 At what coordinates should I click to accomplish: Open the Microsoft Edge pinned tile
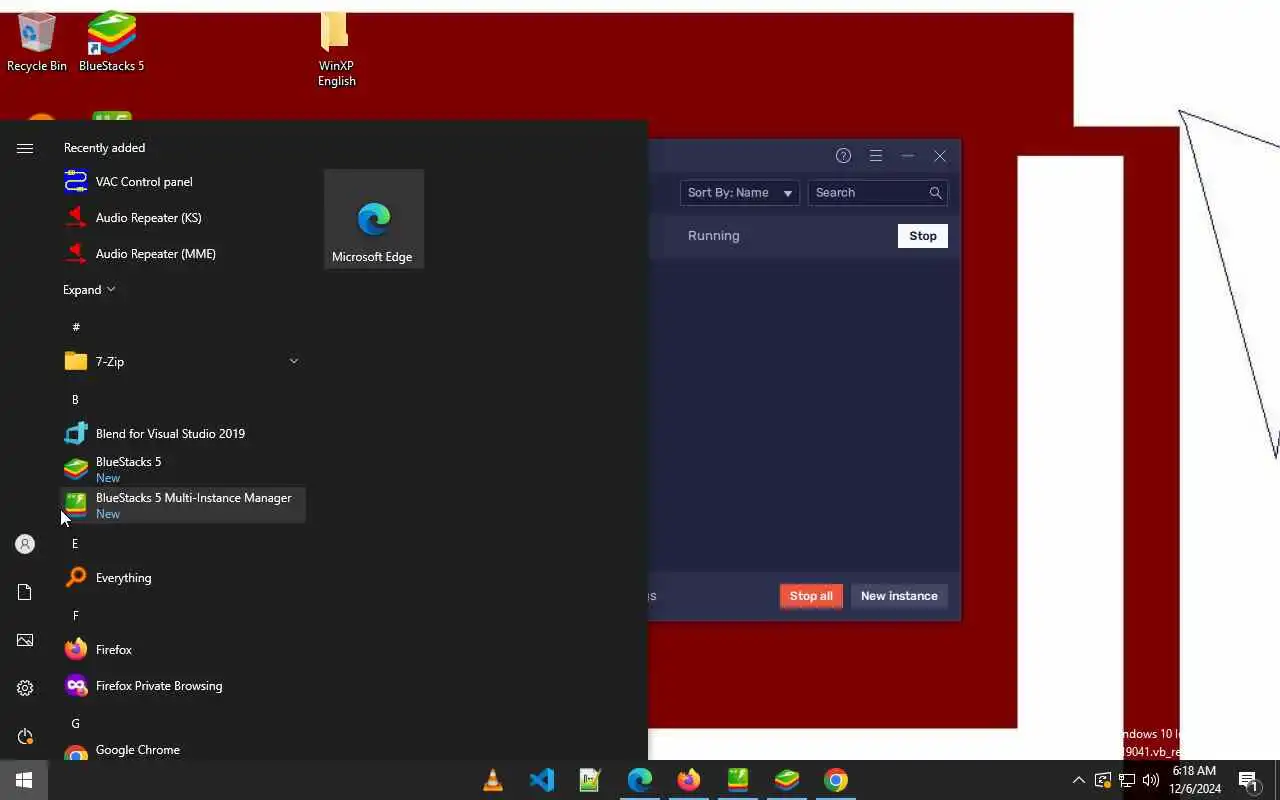point(374,219)
